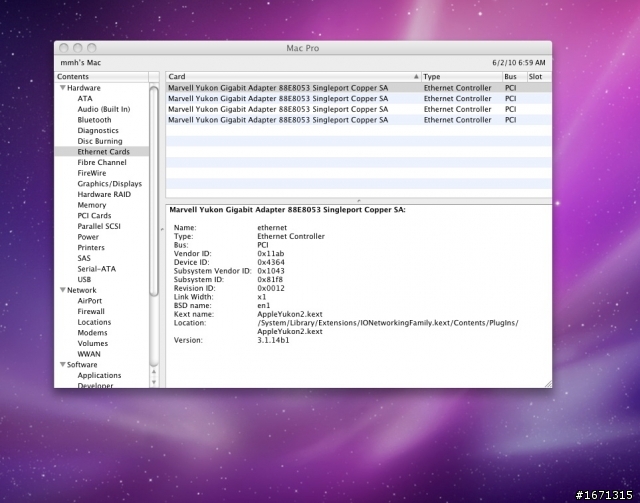This screenshot has width=640, height=503.
Task: Select Serial-ATA entry
Action: coord(97,269)
